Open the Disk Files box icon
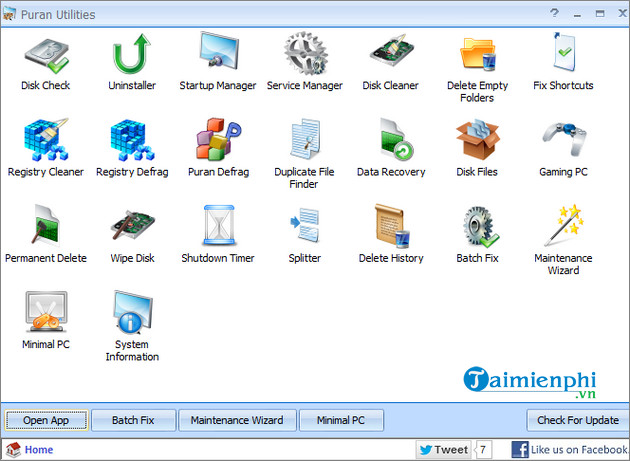 (478, 139)
